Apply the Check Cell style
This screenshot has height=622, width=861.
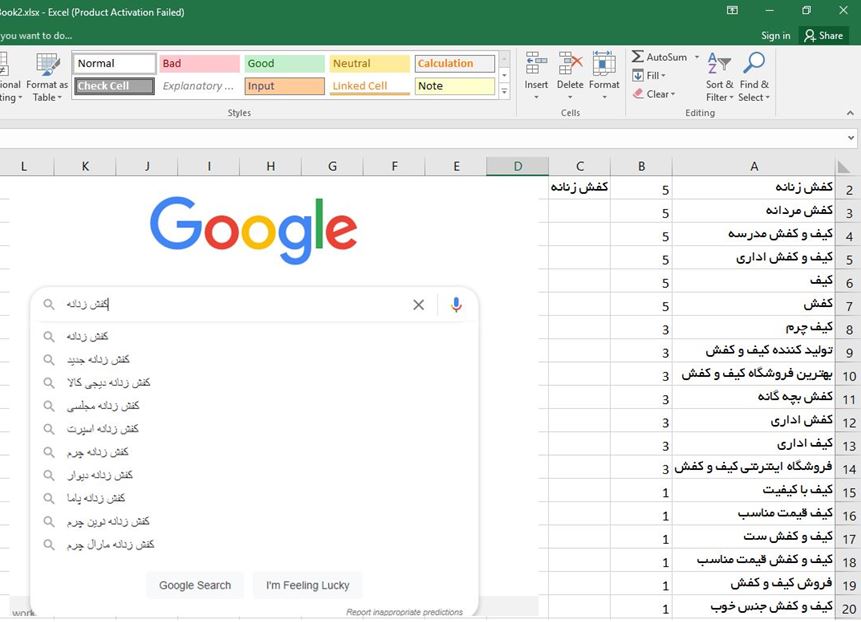(x=114, y=86)
